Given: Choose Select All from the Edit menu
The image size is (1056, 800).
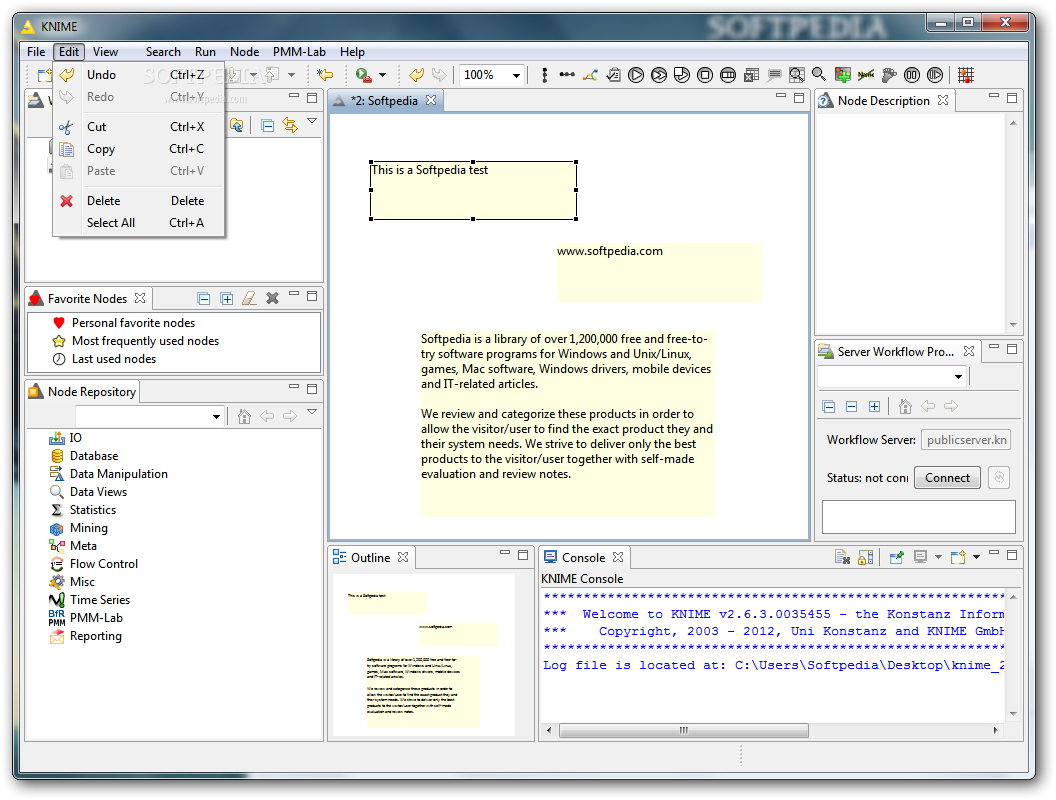Looking at the screenshot, I should point(138,223).
